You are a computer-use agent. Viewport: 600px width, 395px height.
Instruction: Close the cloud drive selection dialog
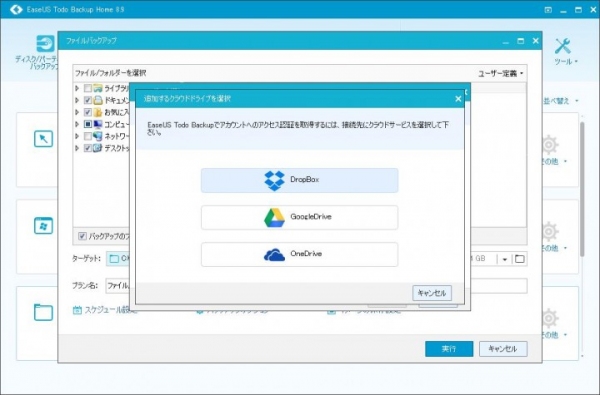[x=458, y=99]
